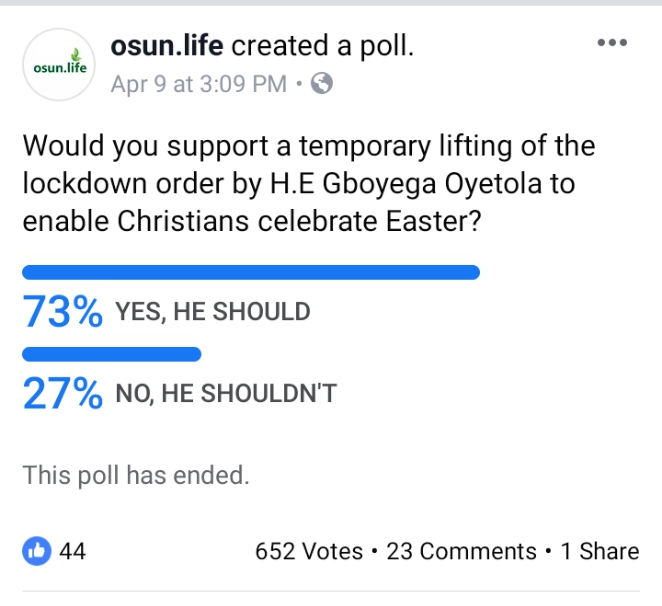The image size is (662, 606).
Task: Click the 'created a poll' header text
Action: pyautogui.click(x=323, y=46)
